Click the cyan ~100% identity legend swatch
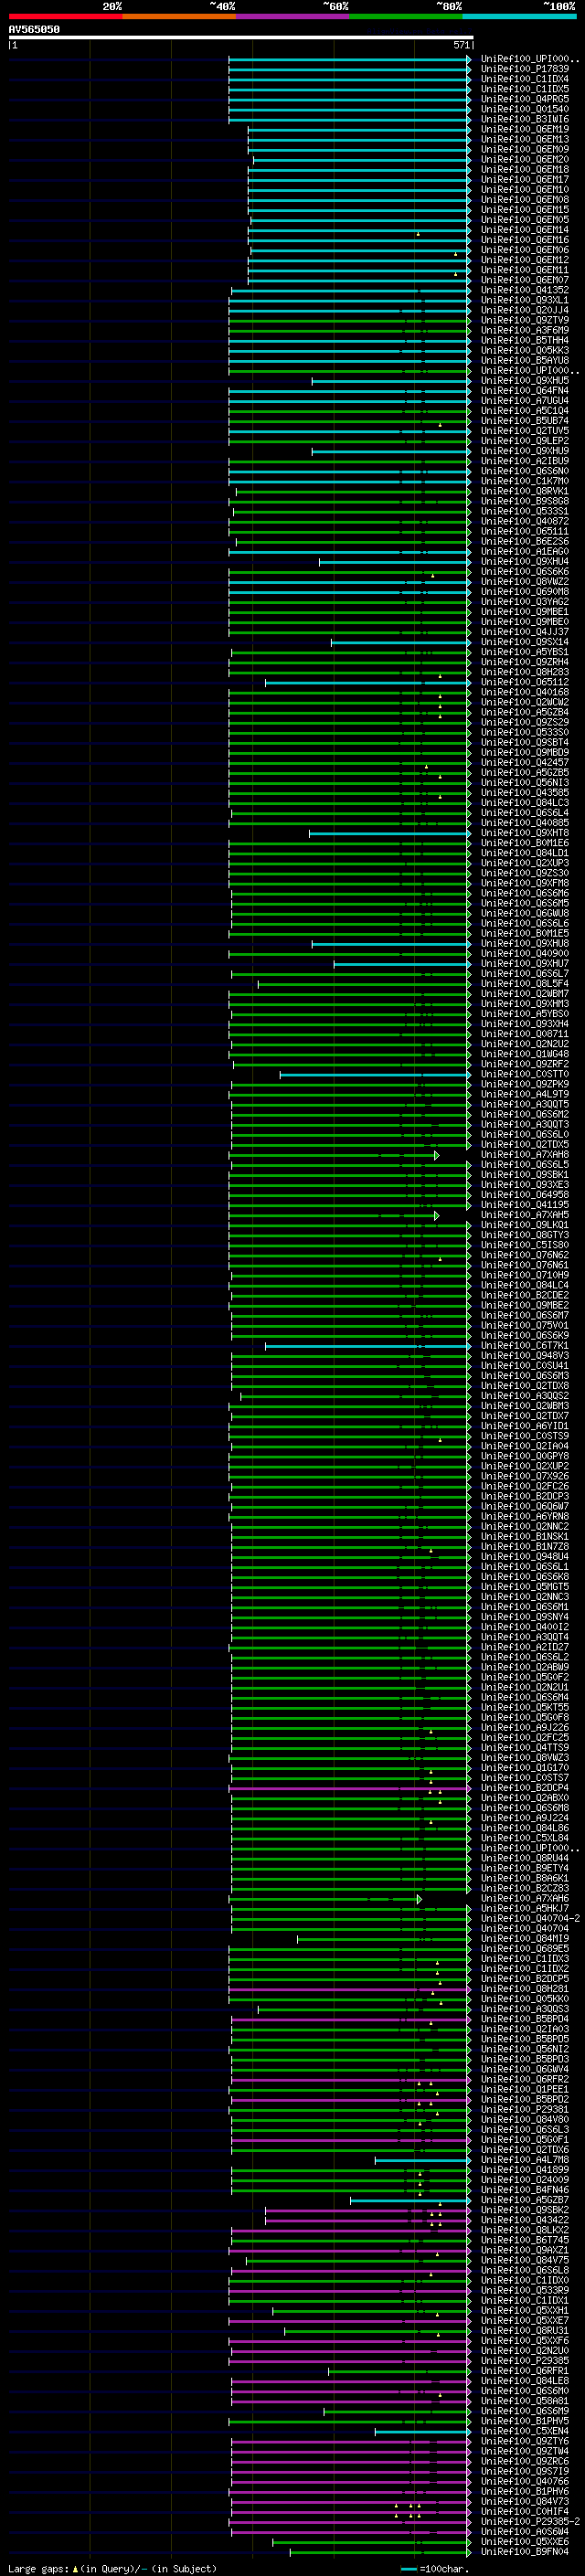This screenshot has height=2576, width=585. click(x=519, y=16)
